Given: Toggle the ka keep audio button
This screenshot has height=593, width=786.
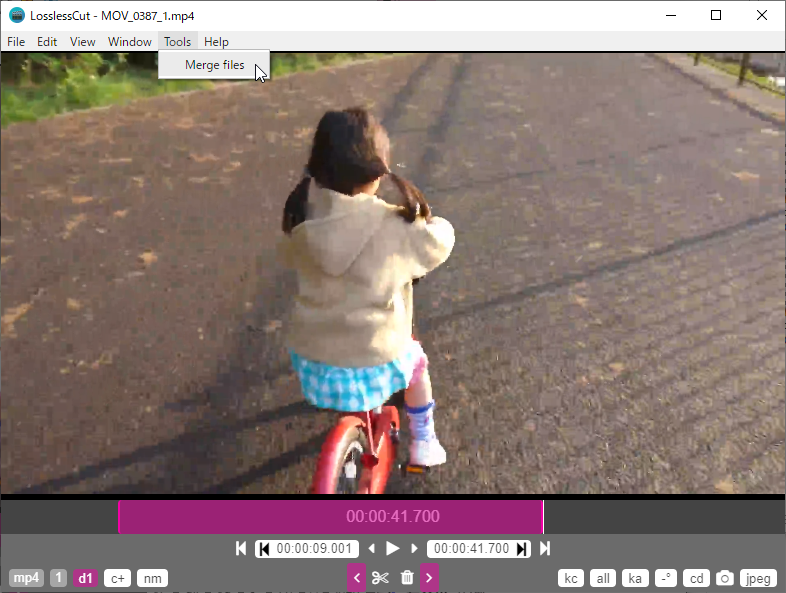Looking at the screenshot, I should pyautogui.click(x=635, y=578).
